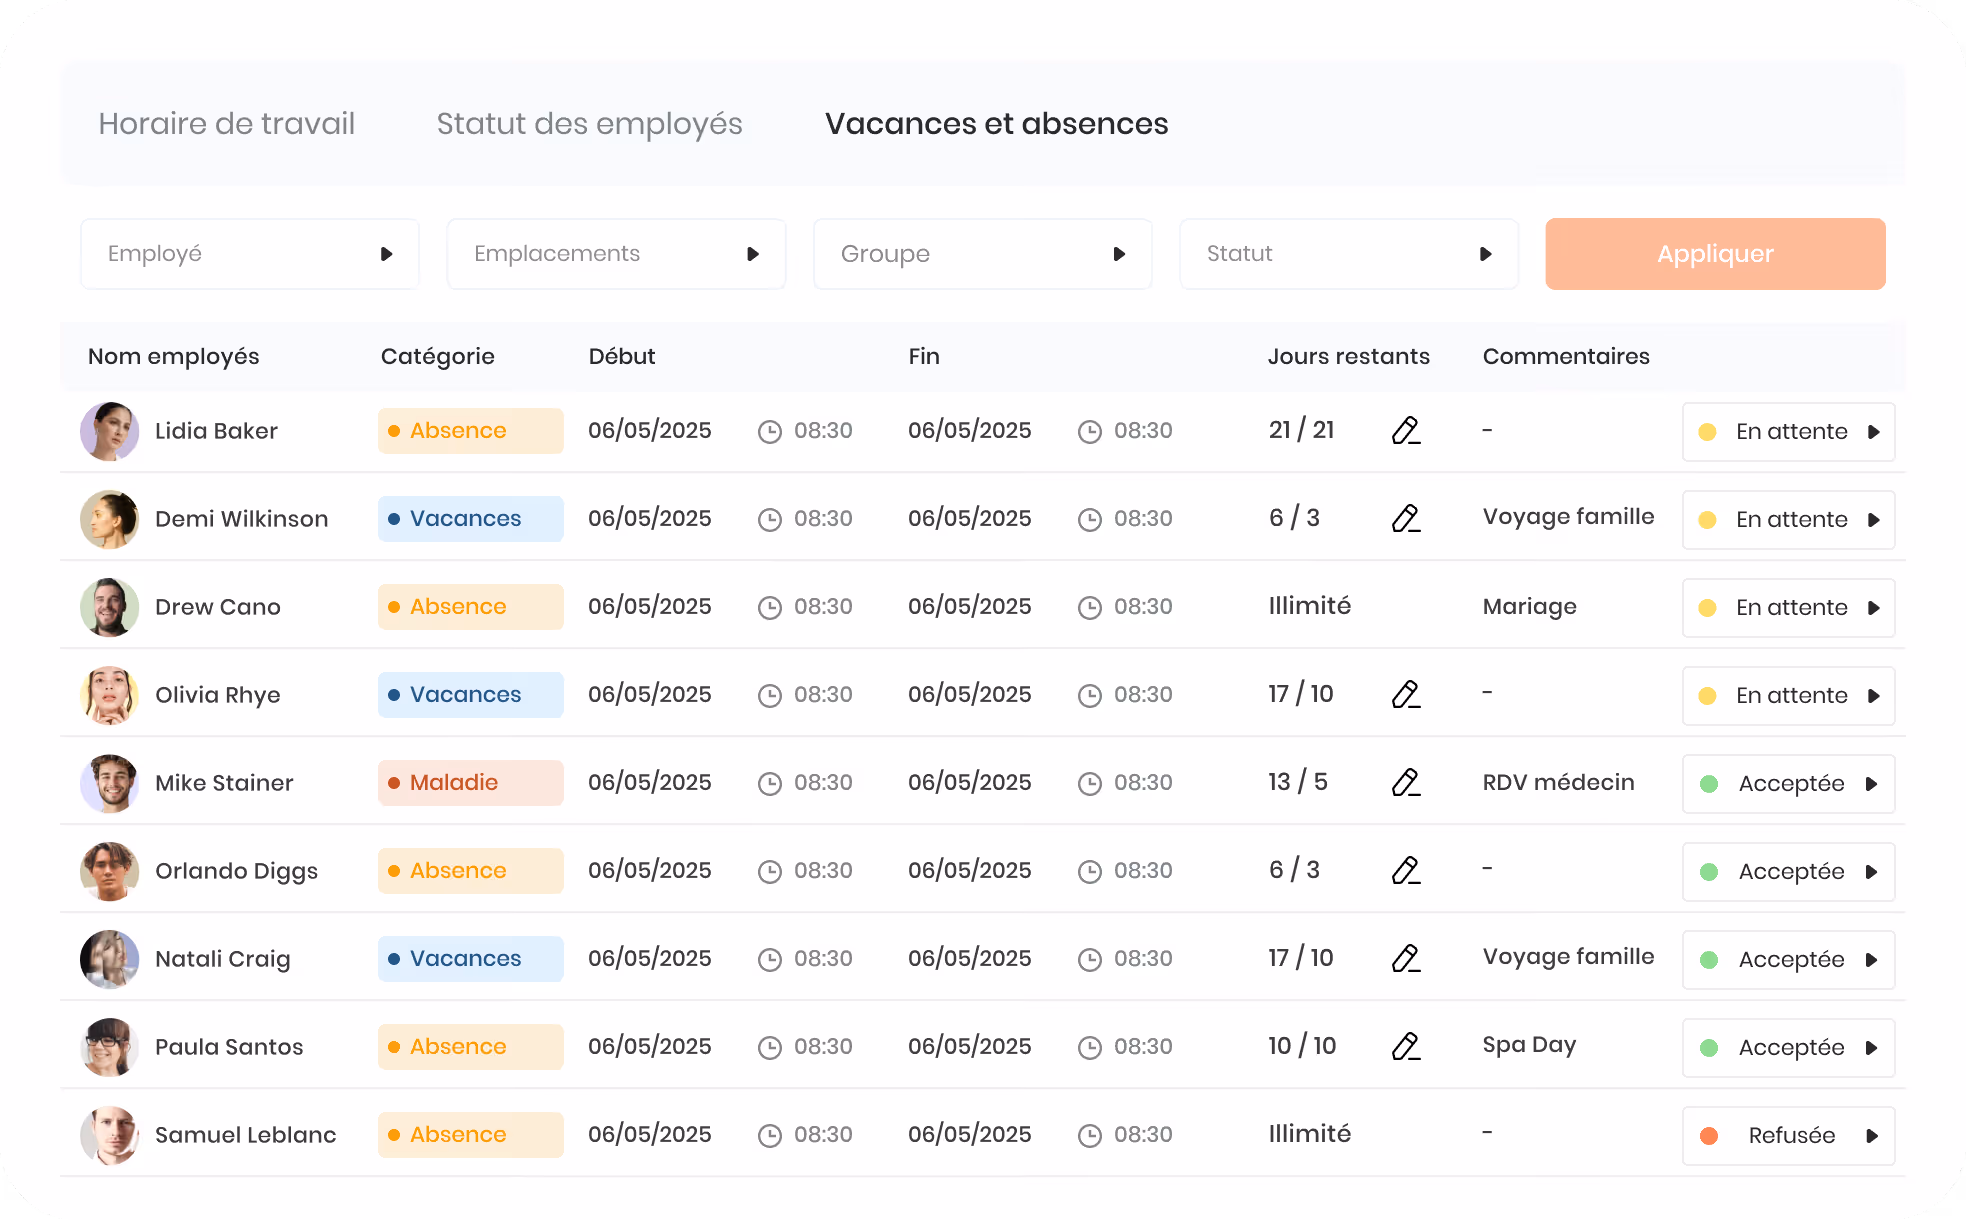Edit remaining days for Lidia Baker
1966x1220 pixels.
click(x=1406, y=431)
